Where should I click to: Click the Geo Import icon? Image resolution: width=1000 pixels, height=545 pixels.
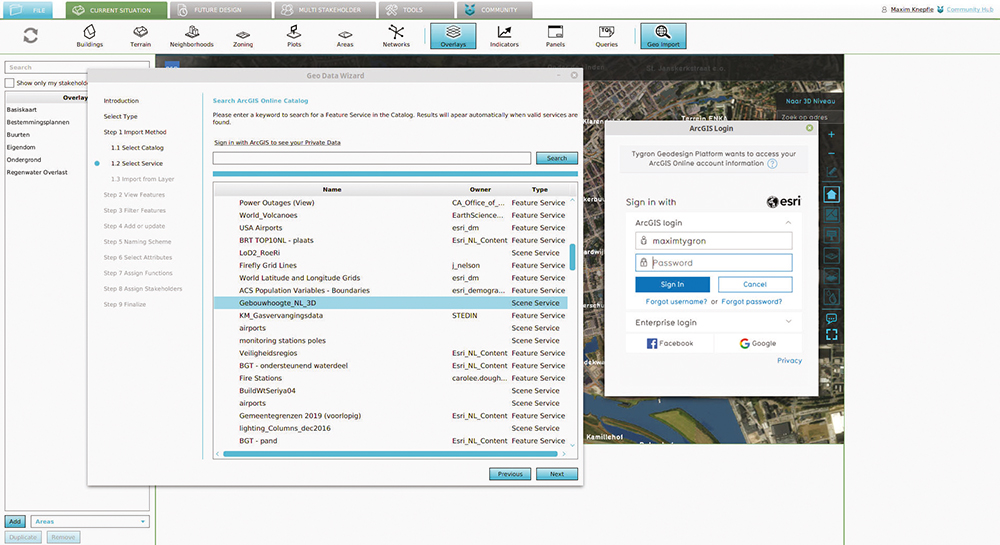[x=663, y=36]
